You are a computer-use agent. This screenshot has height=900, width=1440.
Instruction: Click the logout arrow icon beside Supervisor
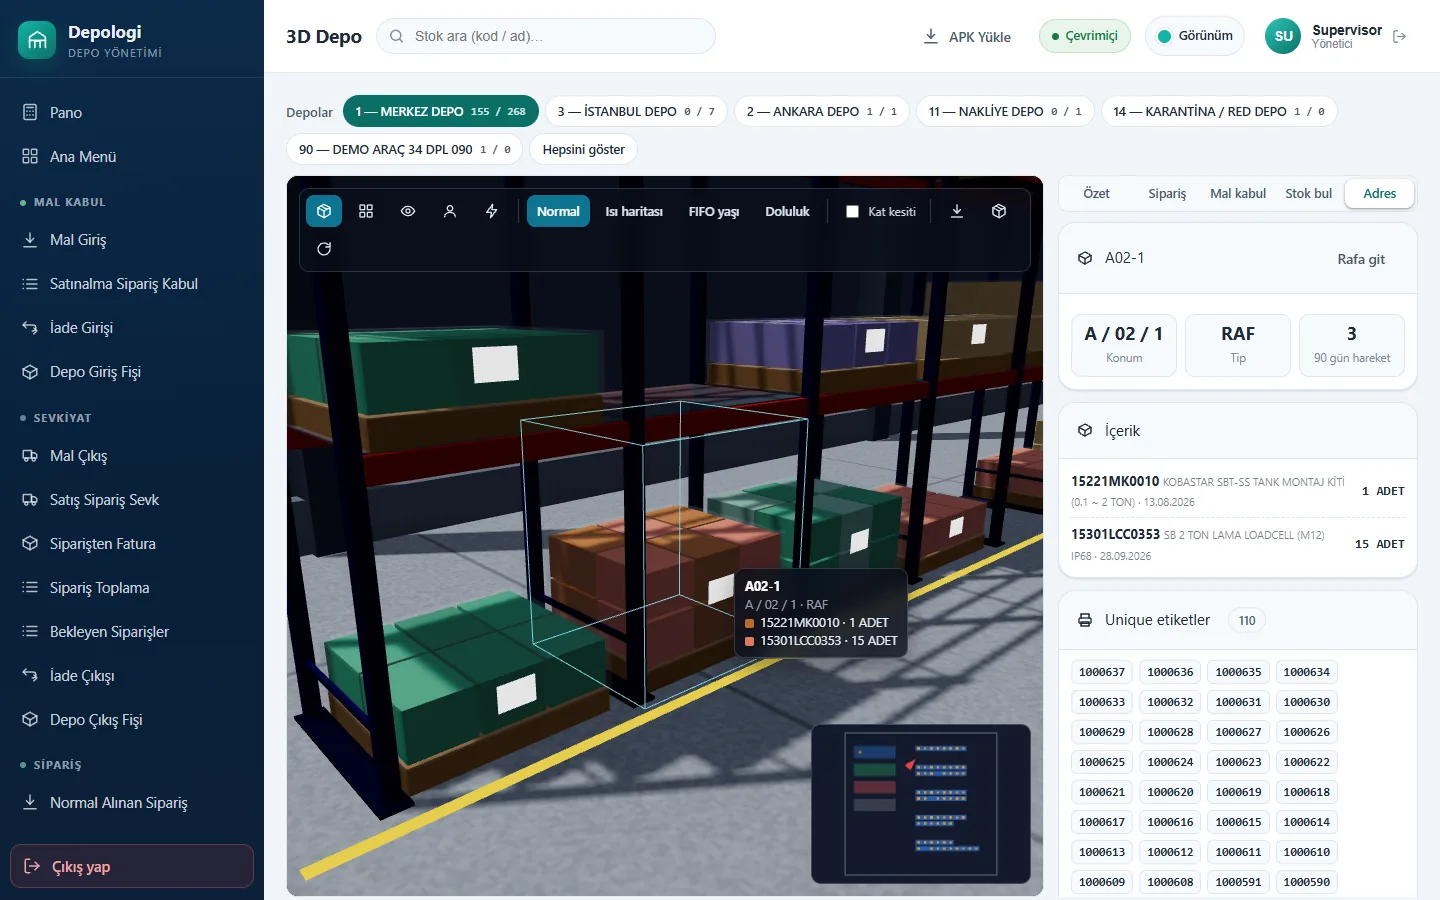tap(1400, 36)
